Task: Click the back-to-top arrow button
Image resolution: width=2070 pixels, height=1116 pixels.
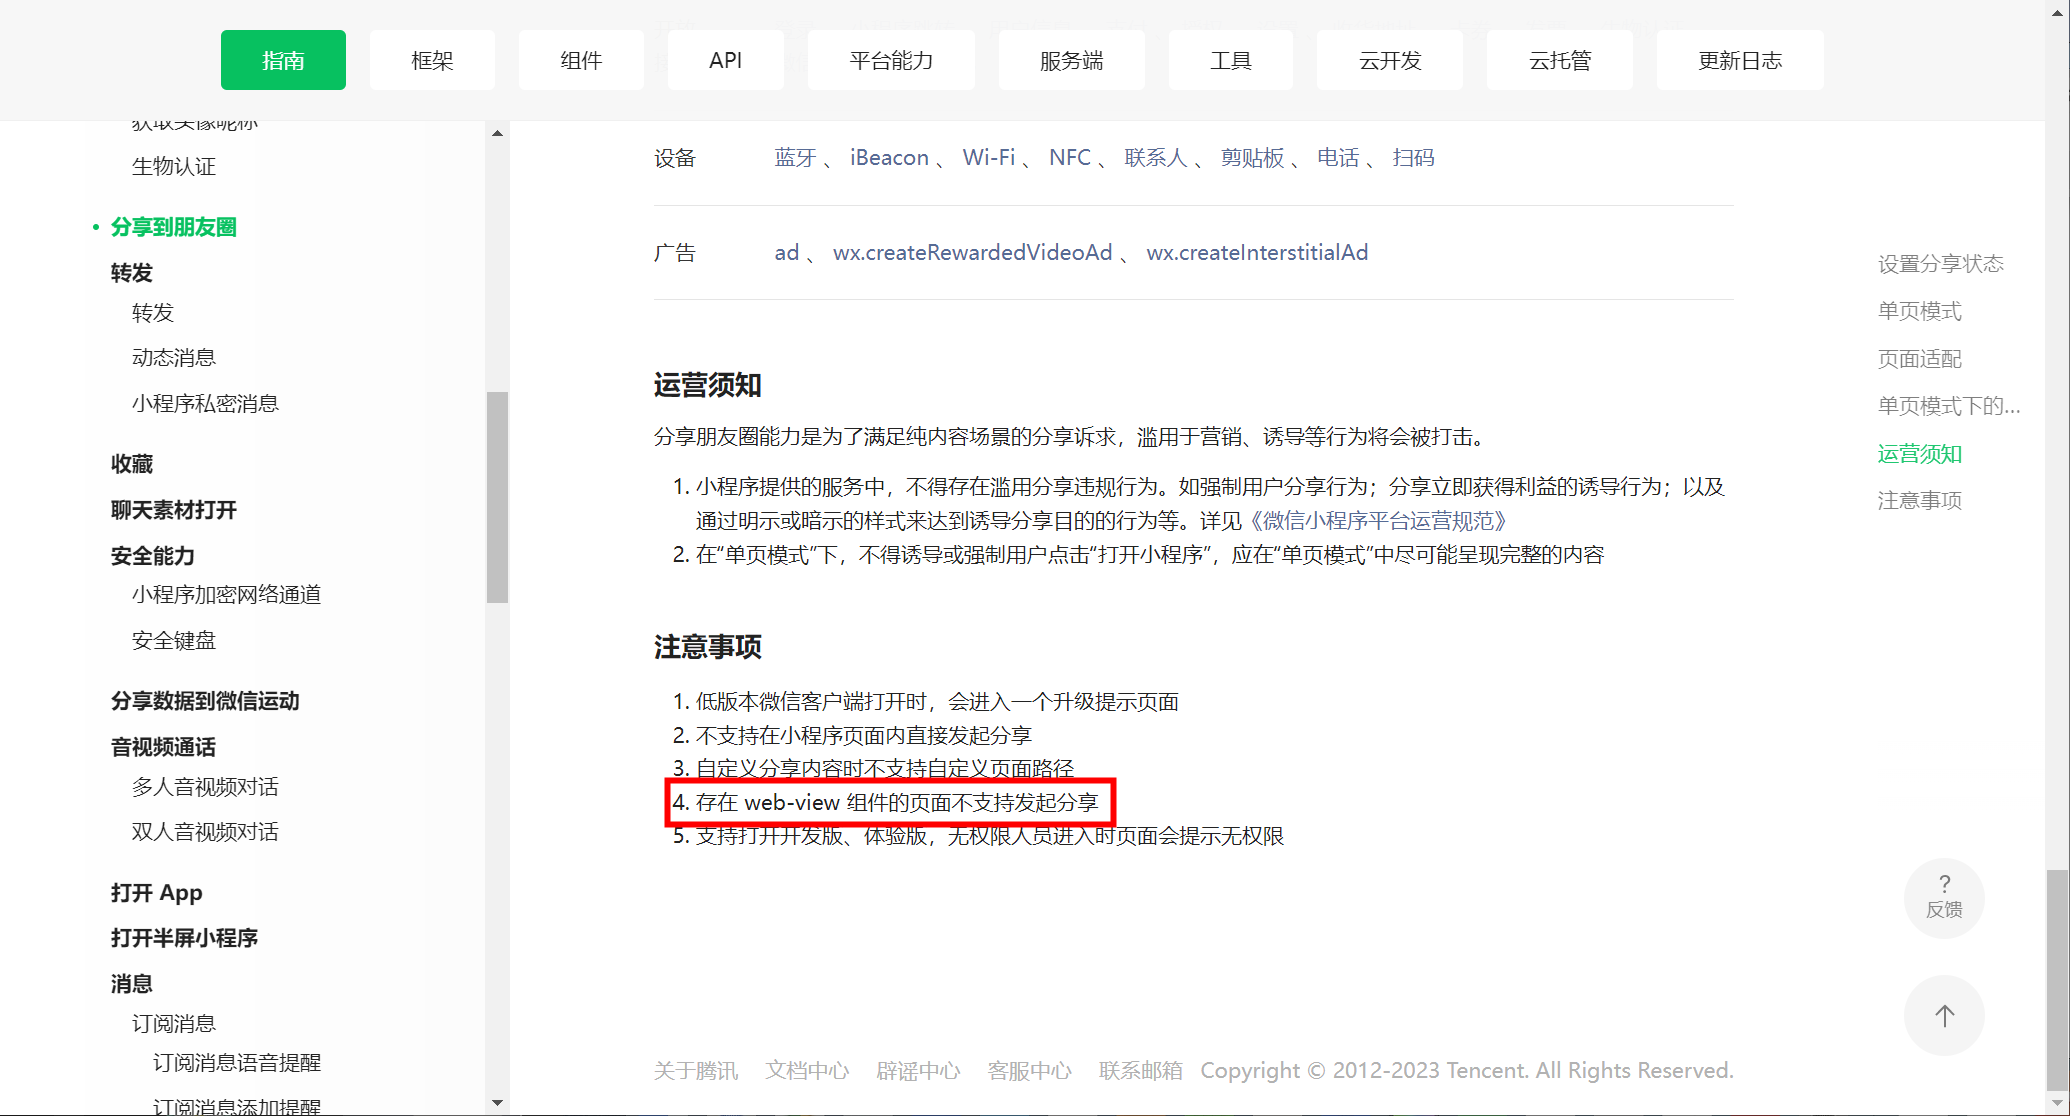Action: point(1943,1016)
